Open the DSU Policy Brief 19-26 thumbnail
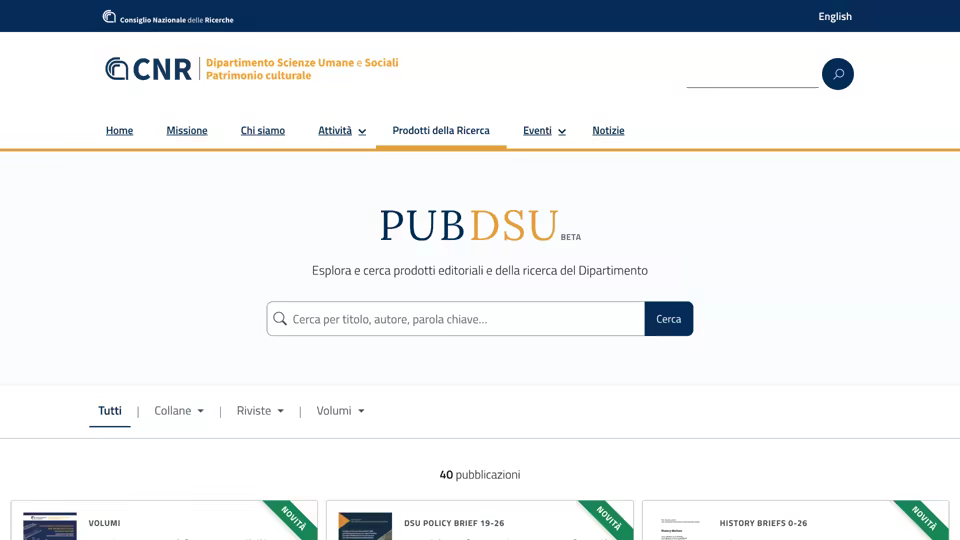 click(x=365, y=526)
